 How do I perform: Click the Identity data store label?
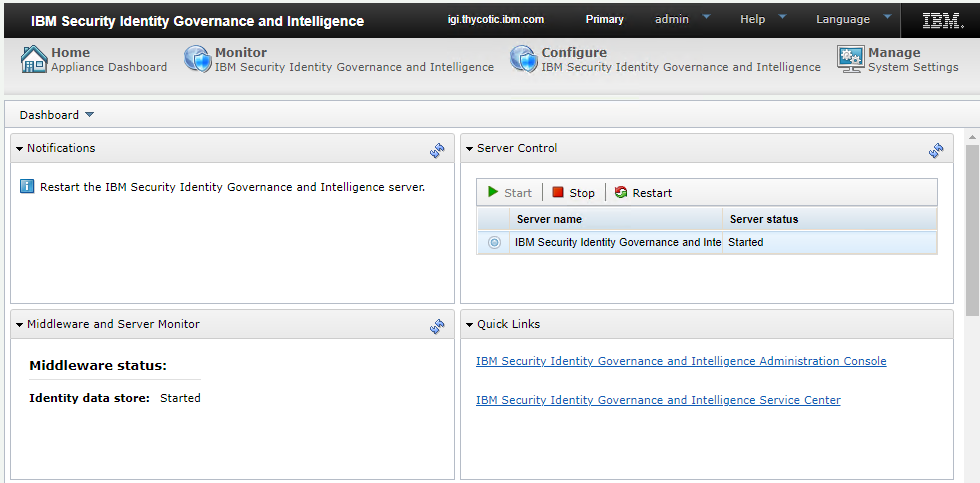(x=89, y=398)
